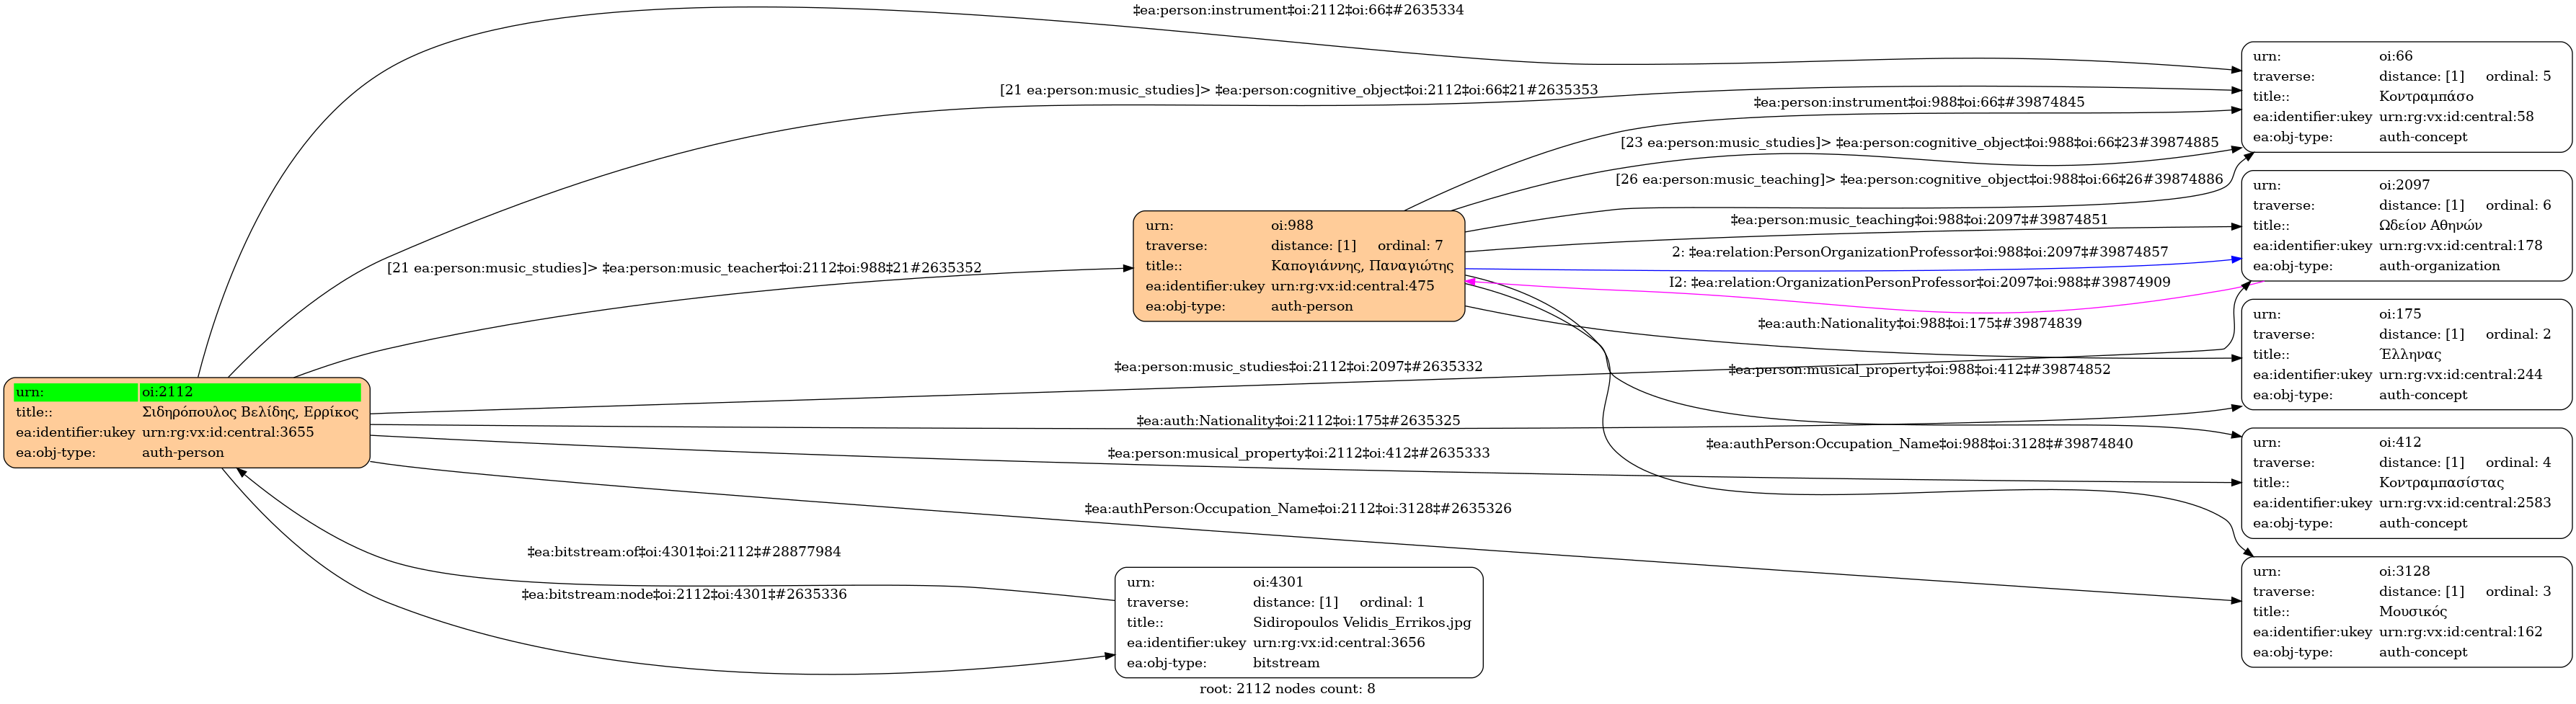Select the ea:auth:Nationality oi:2112 to oi:175 label

(1297, 421)
